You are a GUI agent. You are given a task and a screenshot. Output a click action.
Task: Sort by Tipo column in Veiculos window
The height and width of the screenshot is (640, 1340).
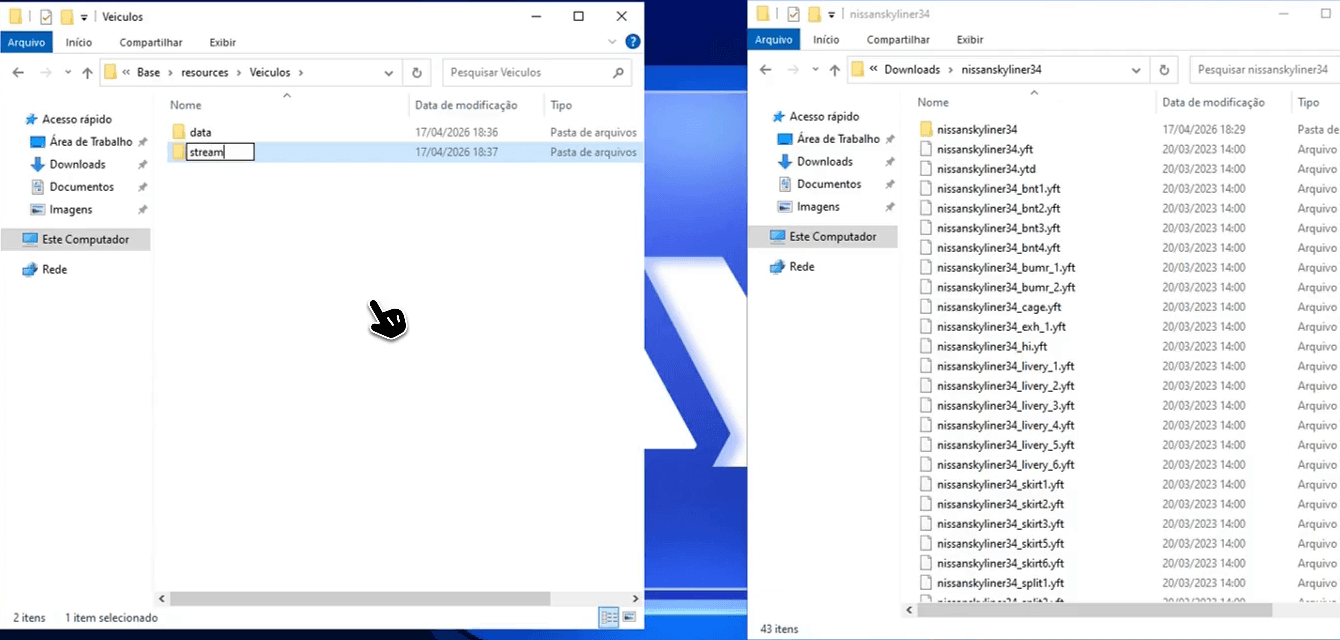point(561,105)
